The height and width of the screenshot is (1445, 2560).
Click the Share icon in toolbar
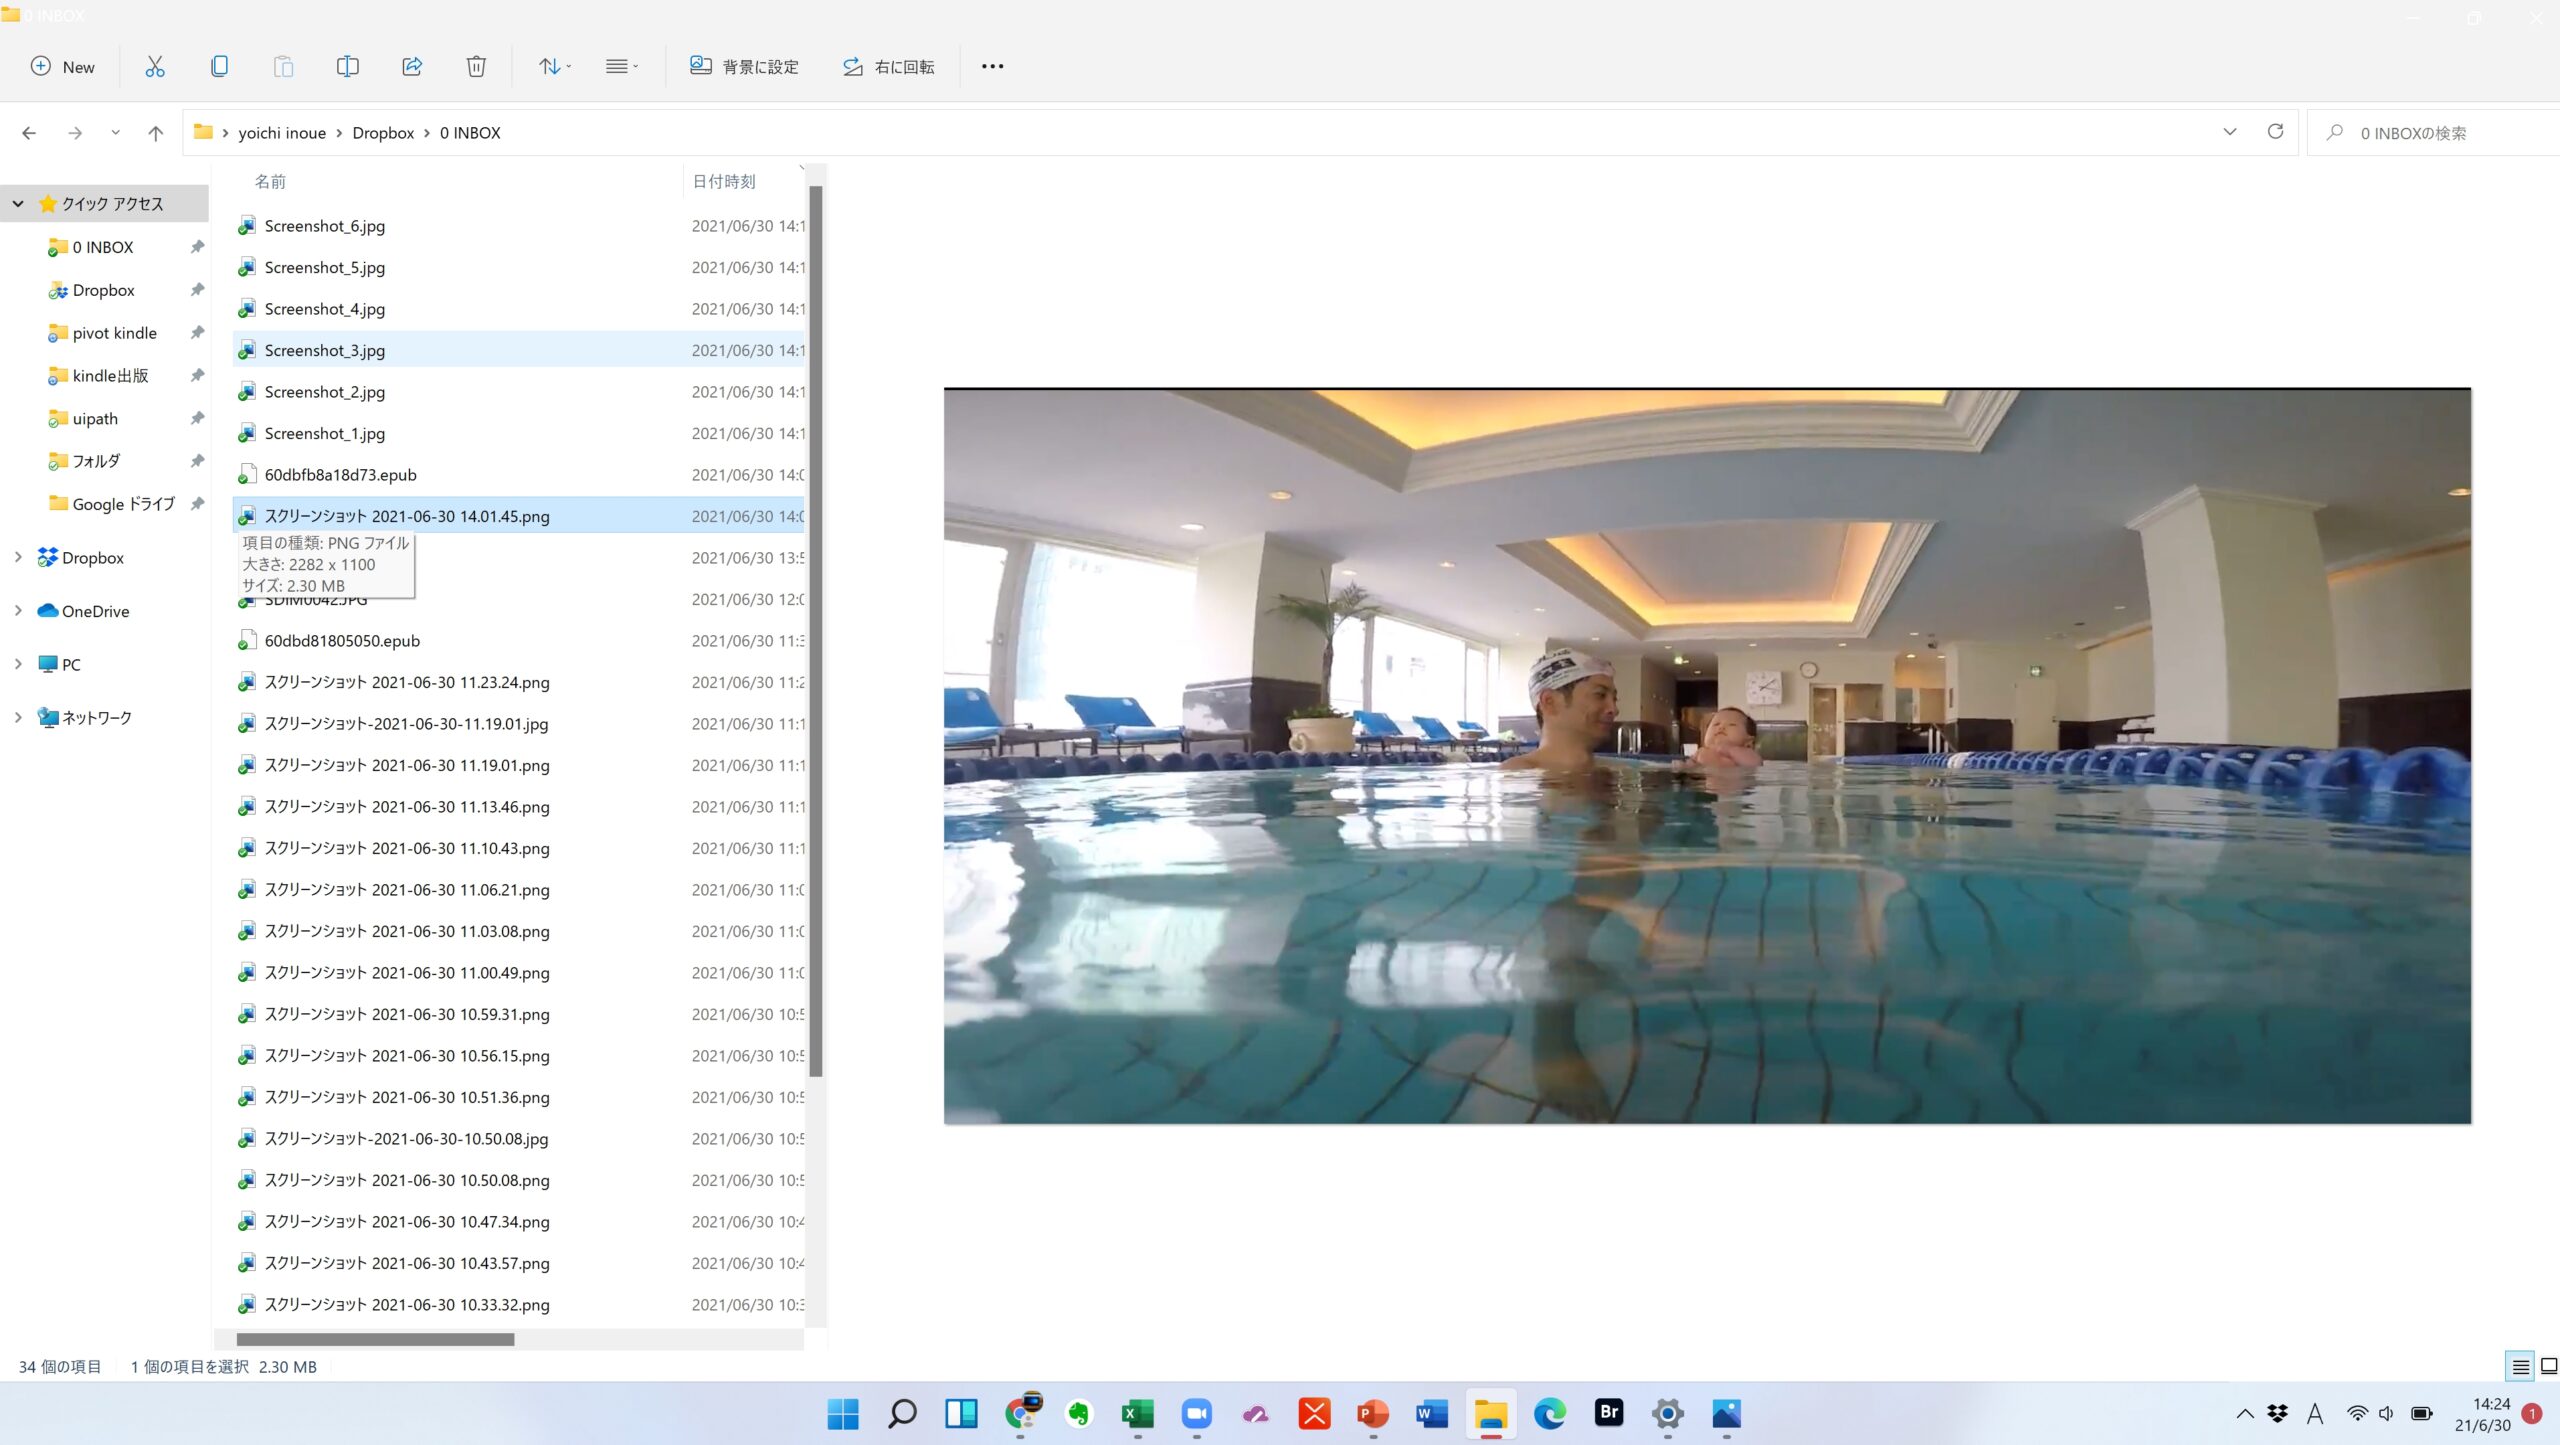412,66
